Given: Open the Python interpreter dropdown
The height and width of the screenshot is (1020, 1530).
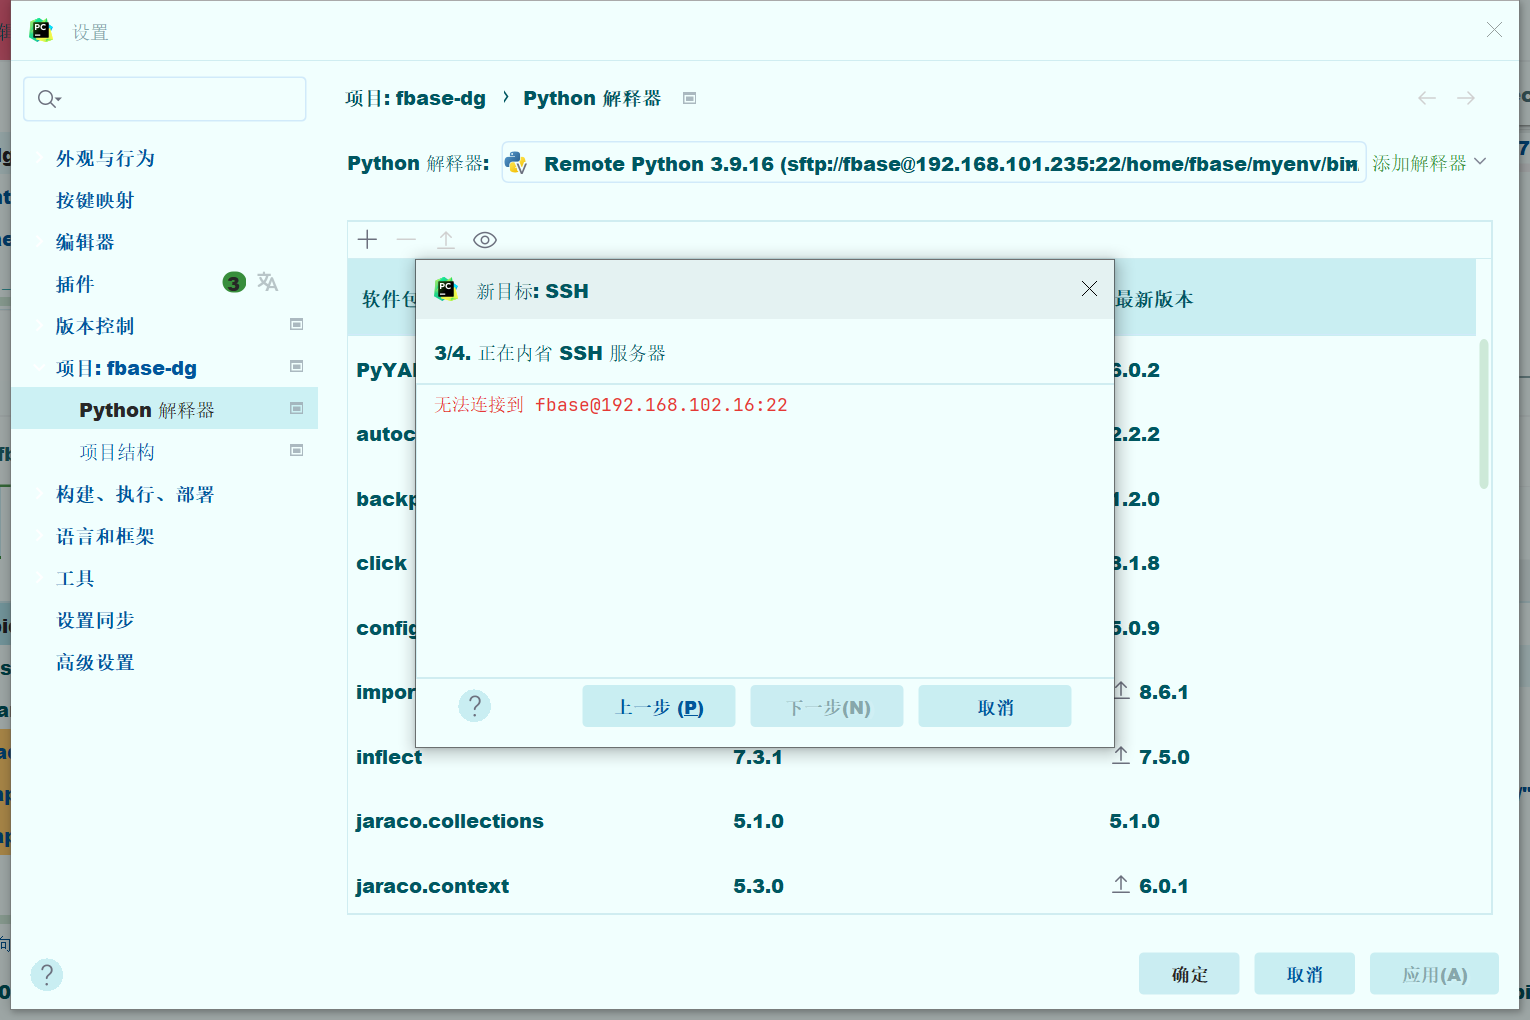Looking at the screenshot, I should [x=934, y=163].
